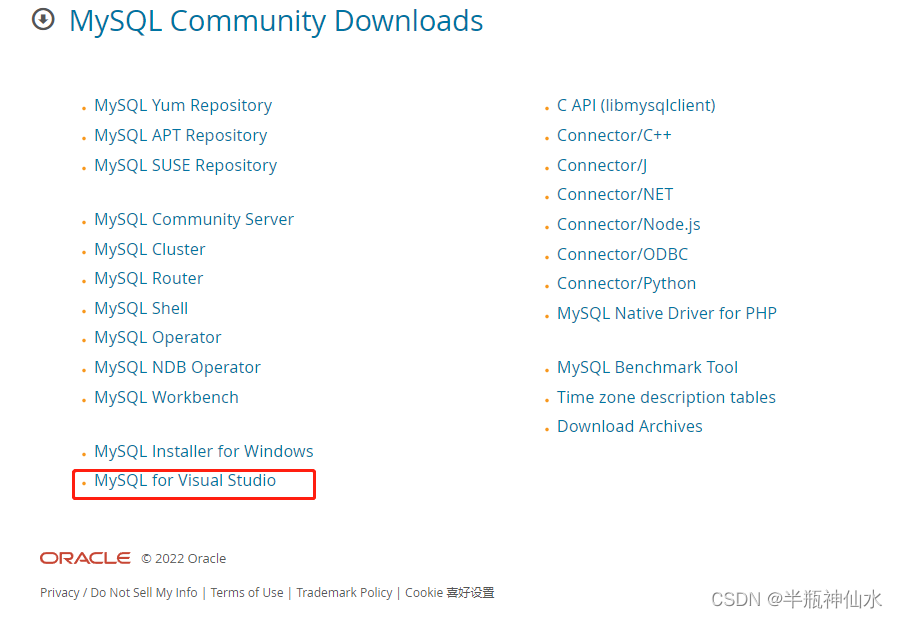The image size is (898, 618).
Task: Select MySQL for Visual Studio link
Action: tap(185, 481)
